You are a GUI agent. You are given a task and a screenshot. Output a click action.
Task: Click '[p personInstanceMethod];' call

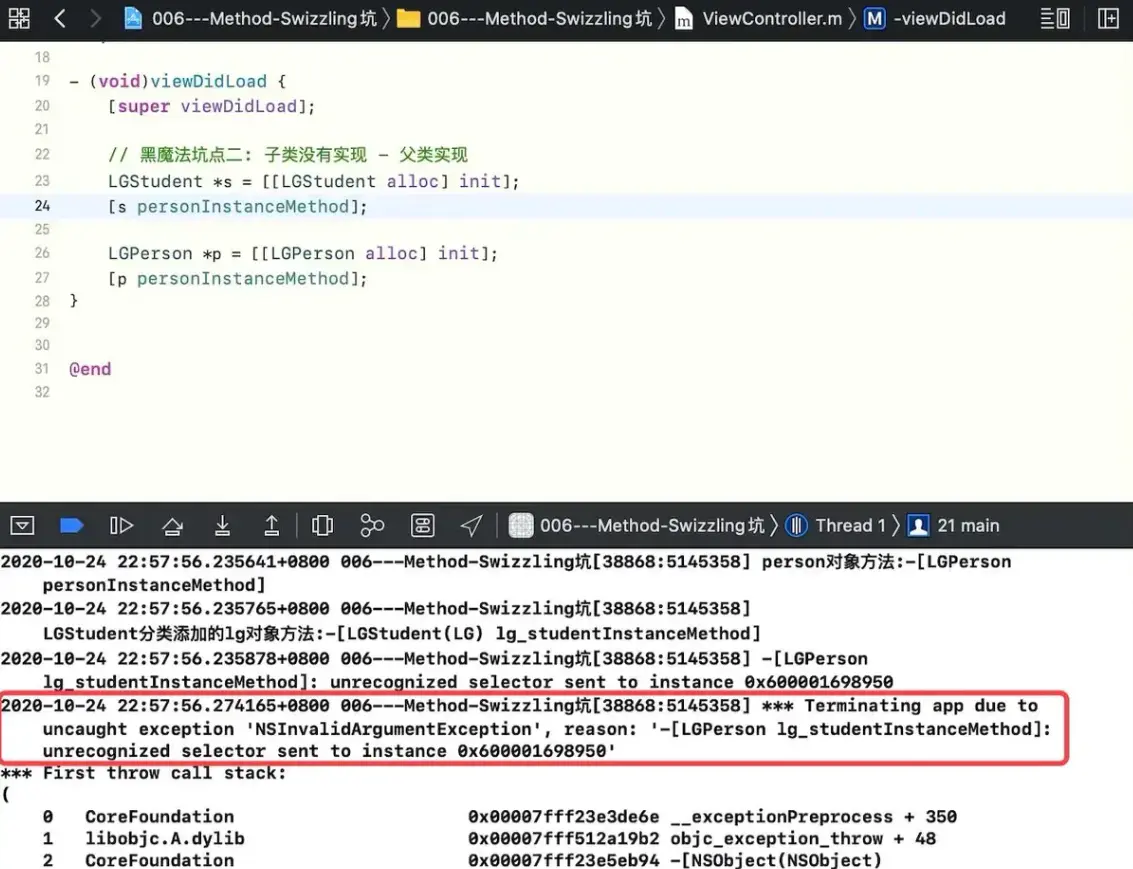[x=238, y=279]
